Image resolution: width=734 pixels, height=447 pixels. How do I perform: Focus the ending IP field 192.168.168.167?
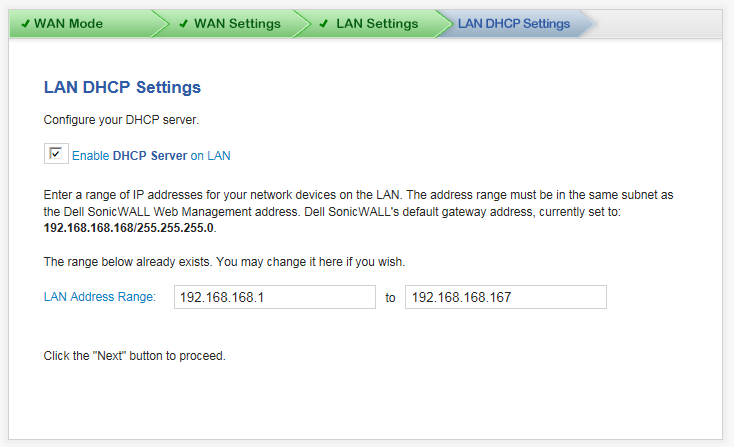point(506,297)
